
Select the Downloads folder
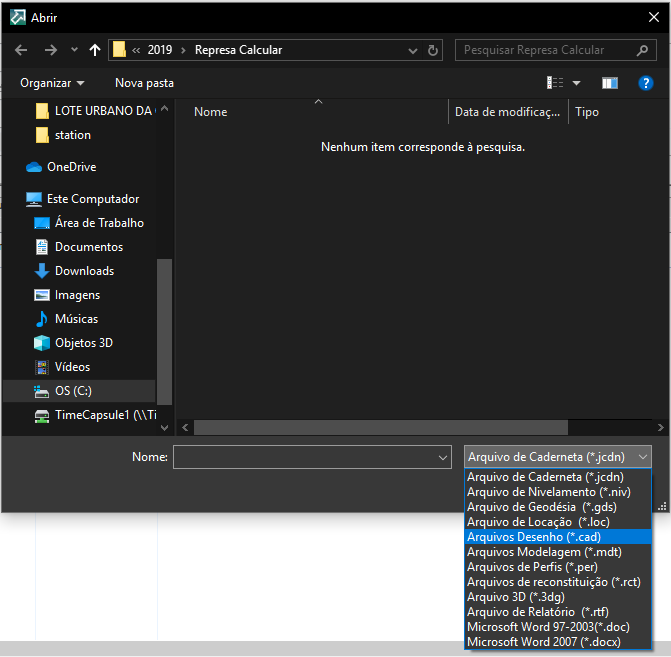(x=84, y=271)
